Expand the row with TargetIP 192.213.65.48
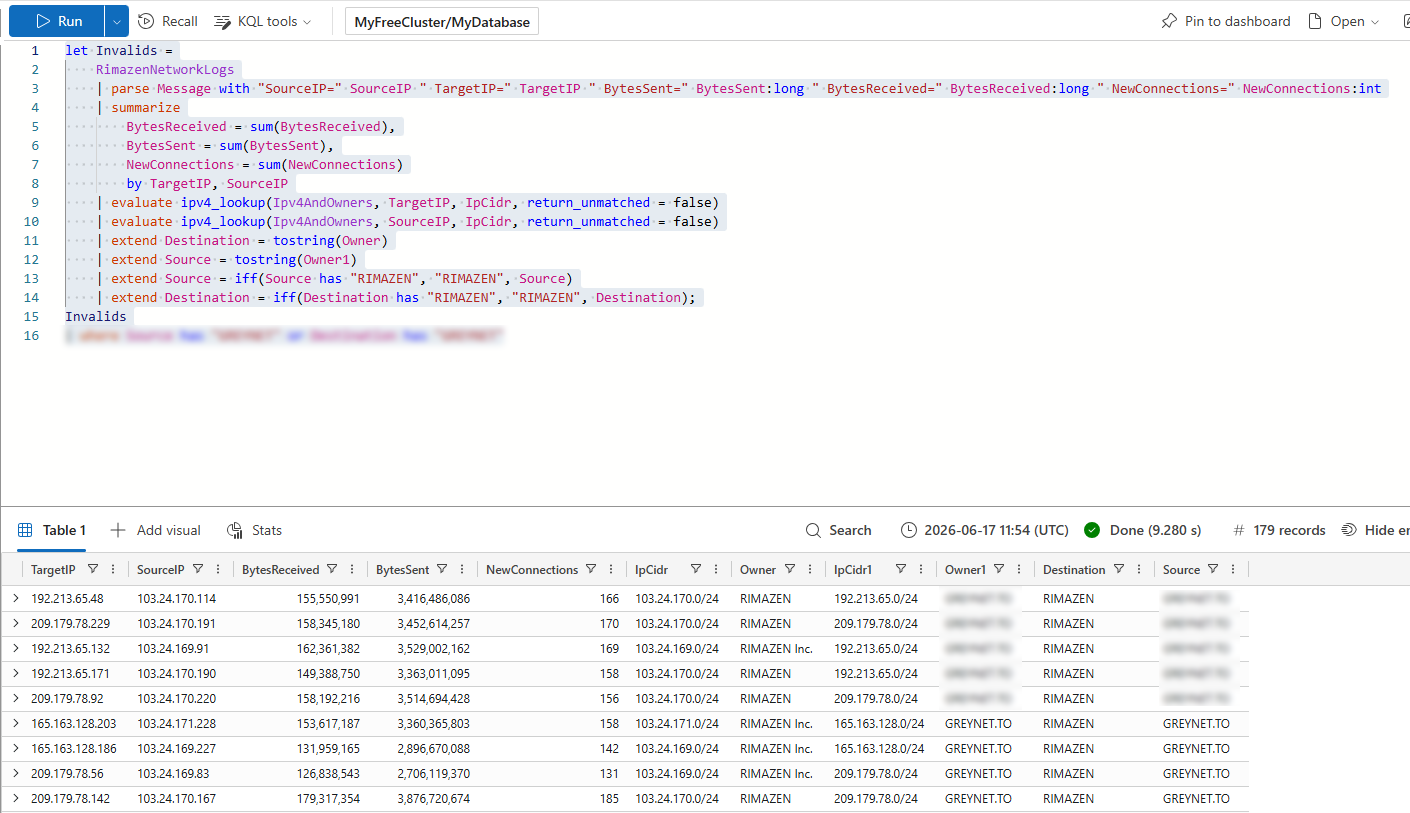Screen dimensions: 1410x813 click(15, 598)
